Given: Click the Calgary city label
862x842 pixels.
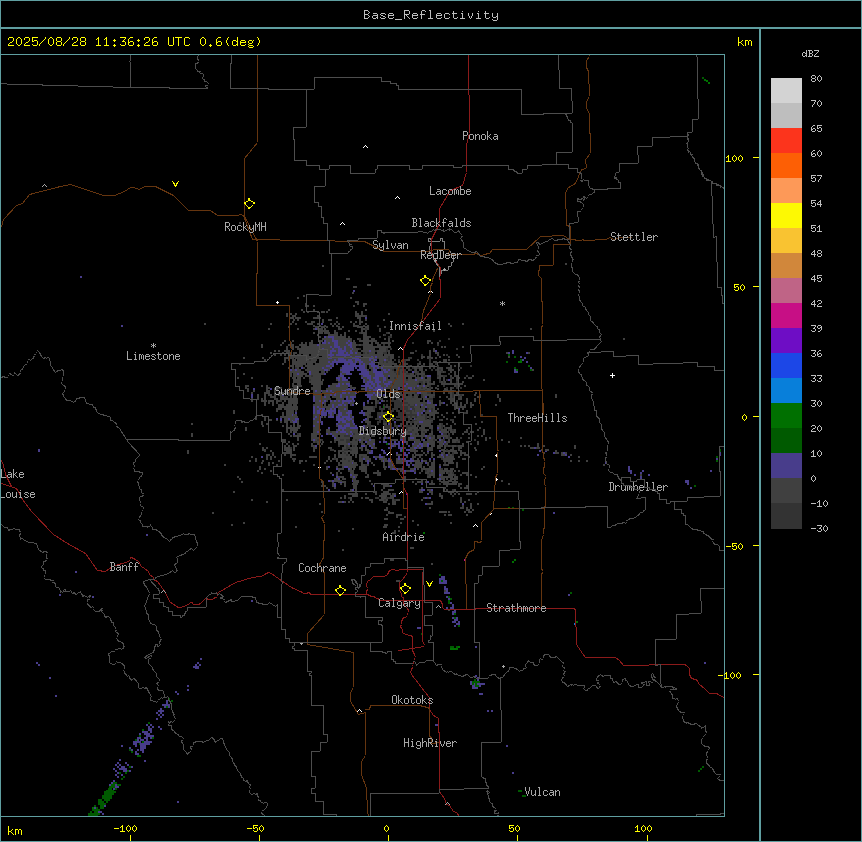Looking at the screenshot, I should [x=399, y=603].
